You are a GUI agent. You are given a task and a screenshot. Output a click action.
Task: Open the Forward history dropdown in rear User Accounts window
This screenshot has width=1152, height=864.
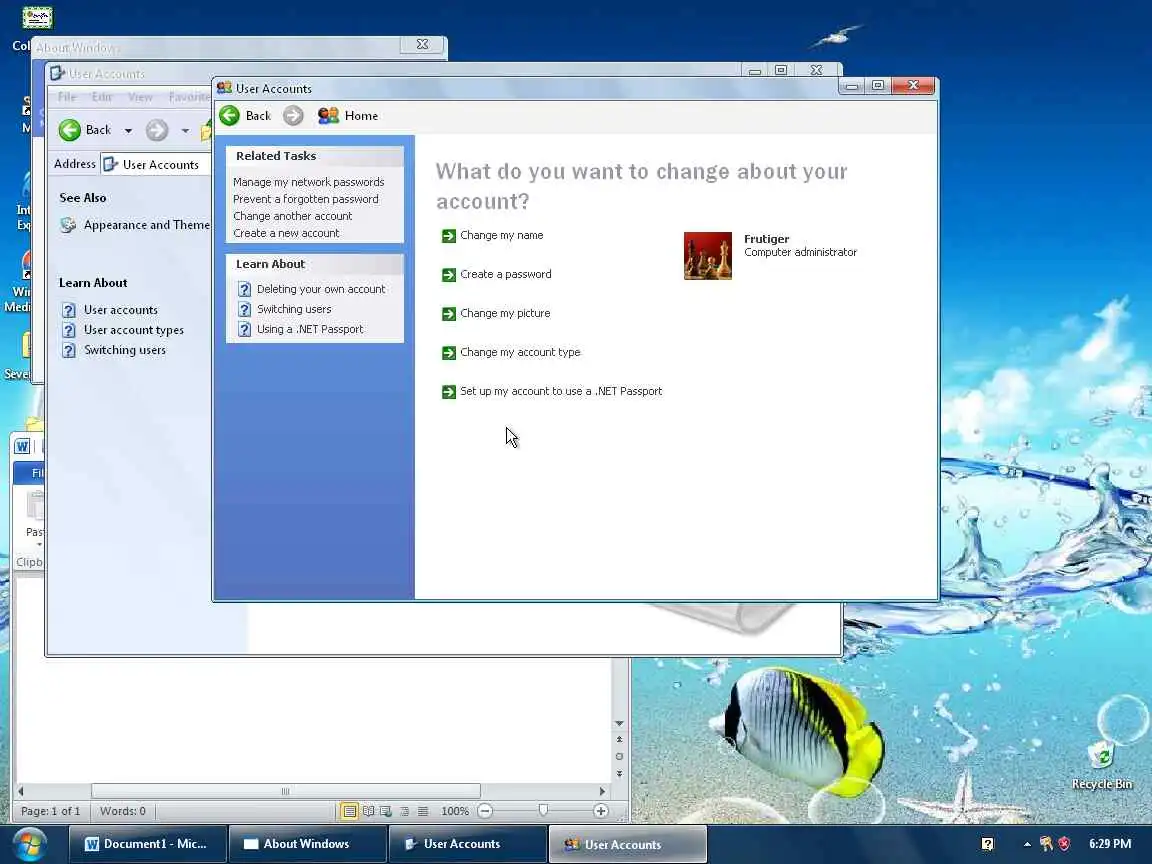tap(185, 131)
